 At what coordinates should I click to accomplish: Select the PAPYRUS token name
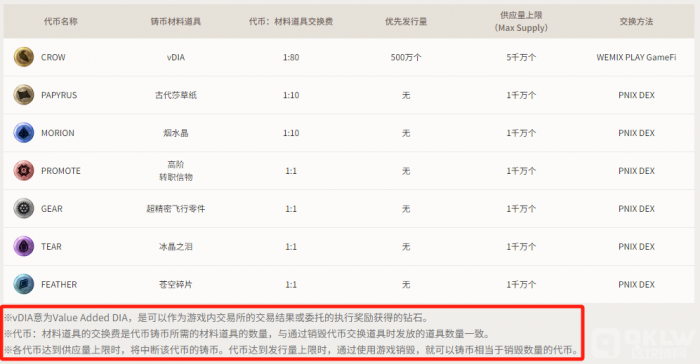pos(59,95)
